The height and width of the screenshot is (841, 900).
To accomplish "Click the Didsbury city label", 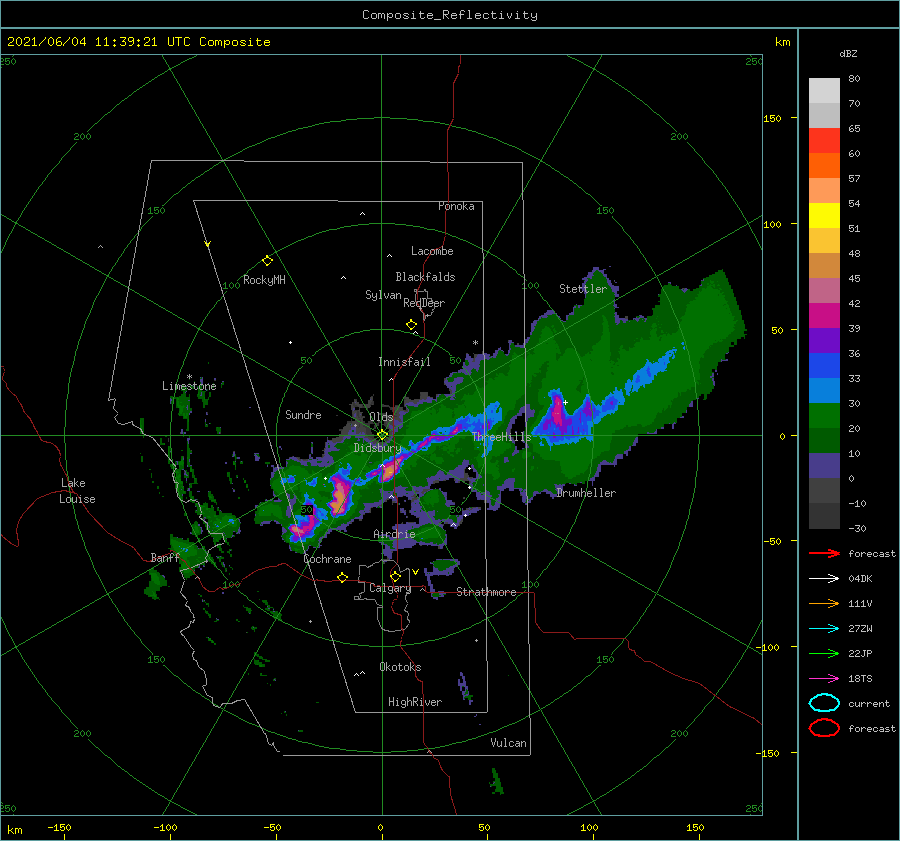I will (x=378, y=448).
